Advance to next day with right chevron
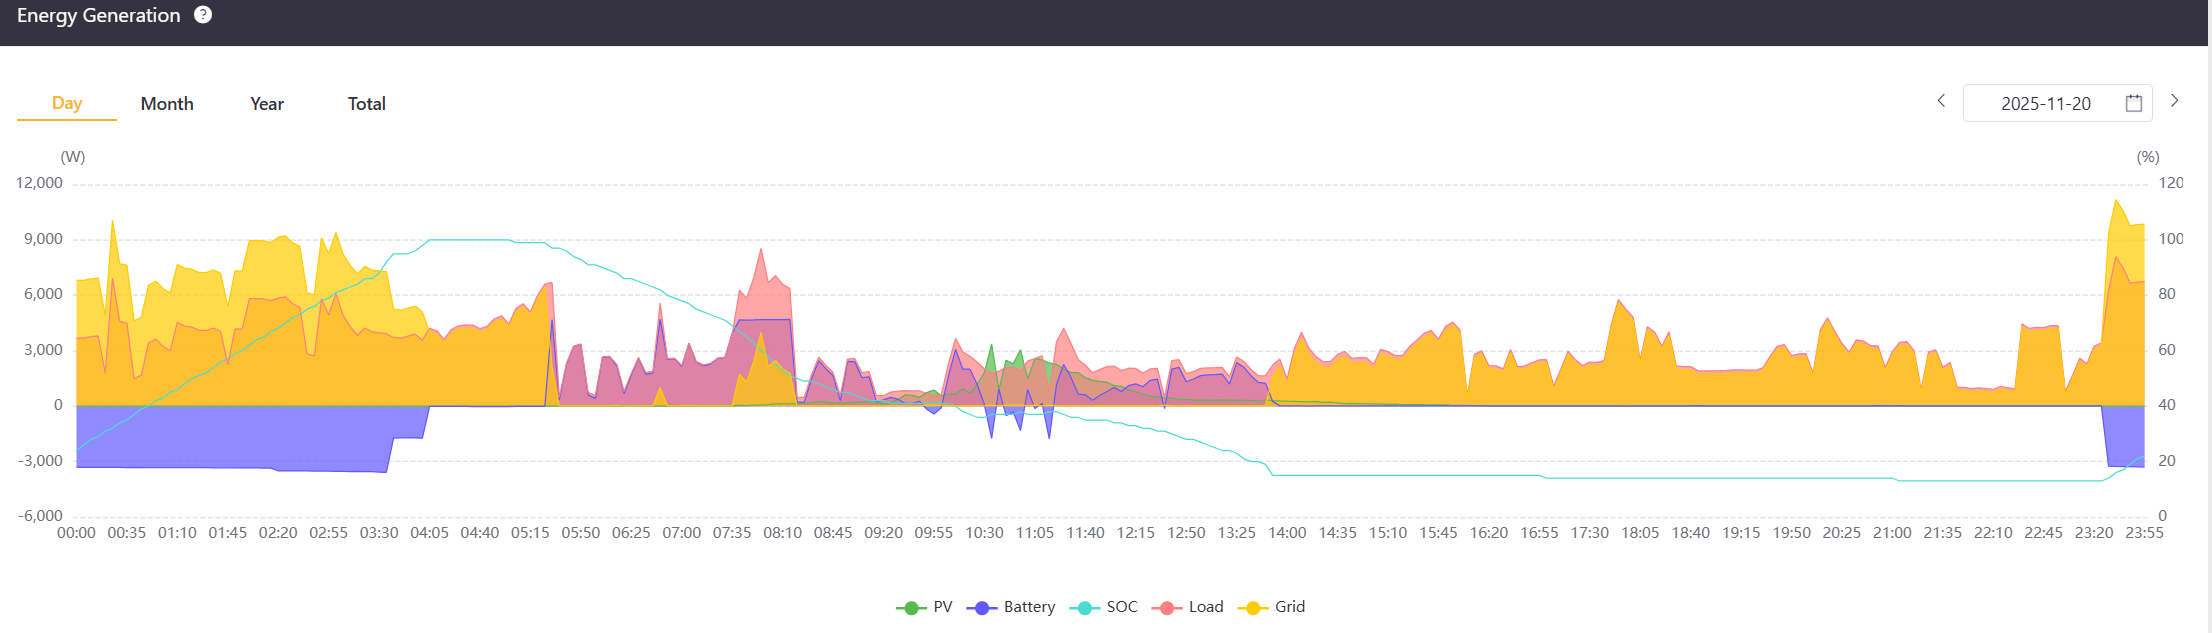2212x633 pixels. (2174, 101)
